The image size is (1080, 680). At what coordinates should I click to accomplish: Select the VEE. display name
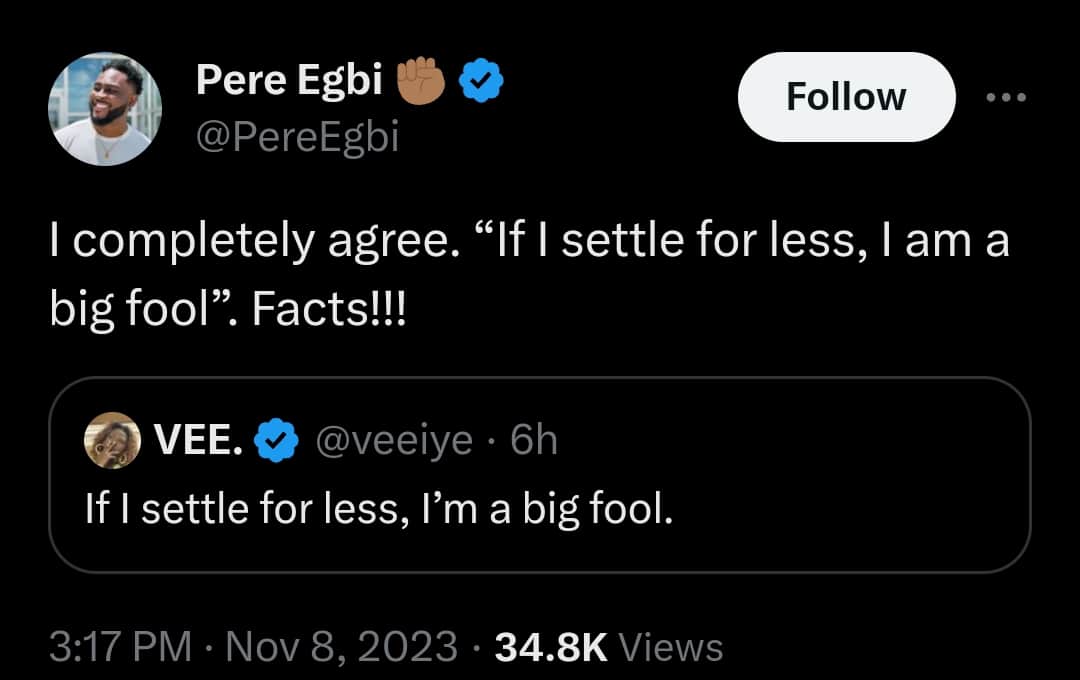(x=197, y=440)
